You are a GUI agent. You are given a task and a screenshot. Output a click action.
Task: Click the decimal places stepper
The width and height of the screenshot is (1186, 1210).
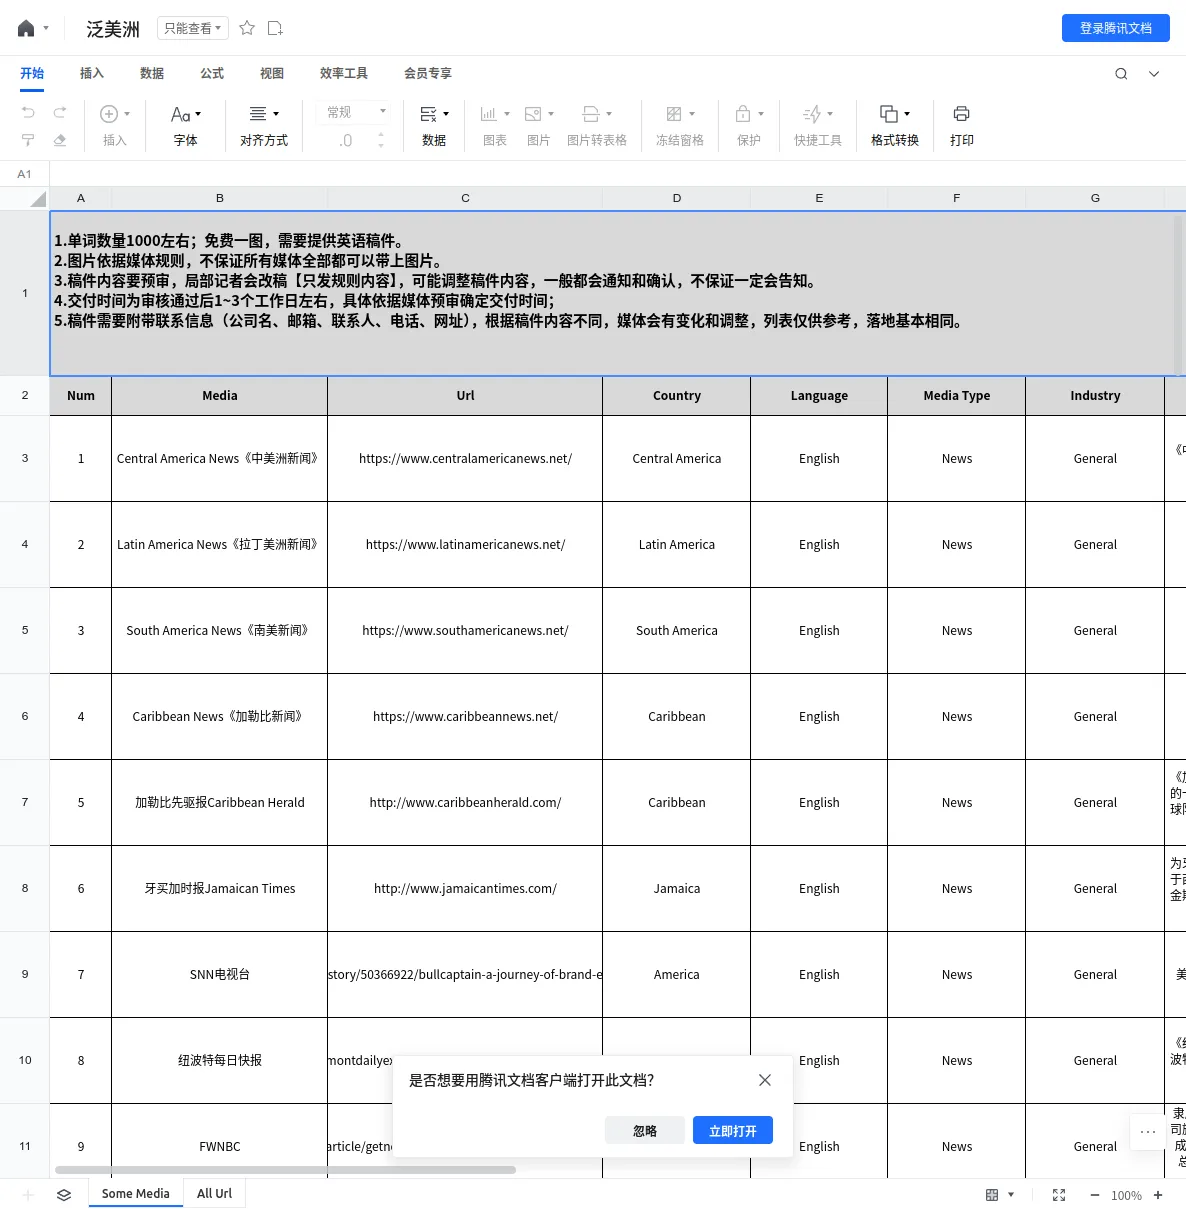[x=381, y=140]
